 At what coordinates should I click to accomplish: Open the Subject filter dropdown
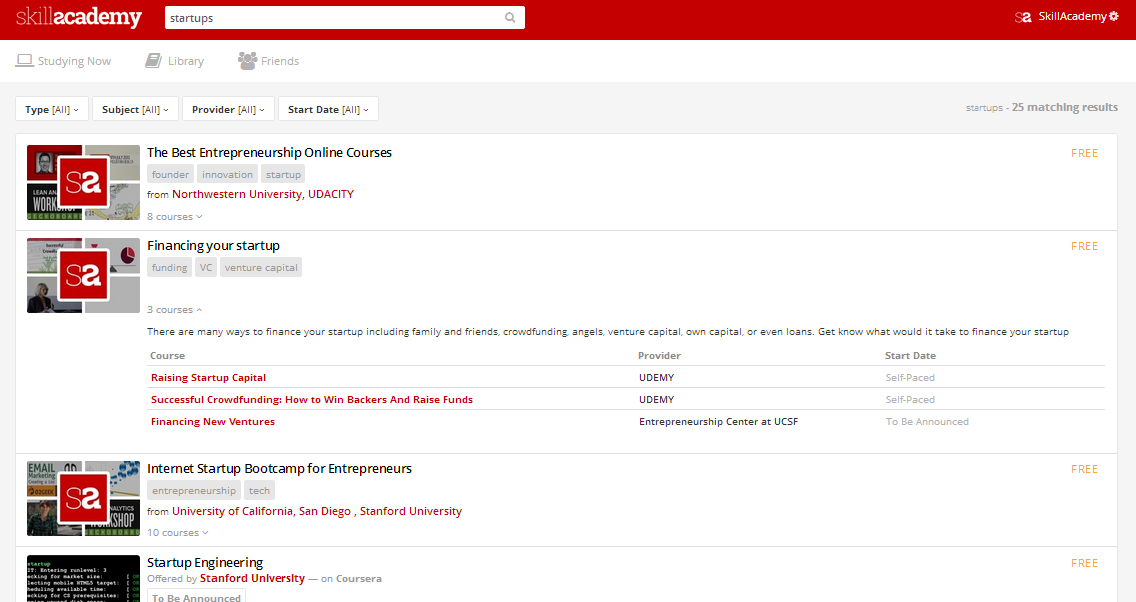click(135, 109)
